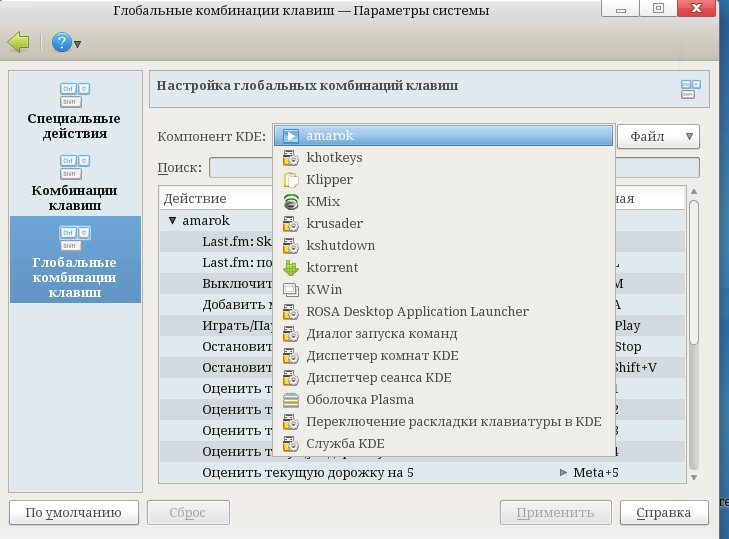Viewport: 729px width, 539px height.
Task: Choose Klipper component
Action: tap(444, 180)
